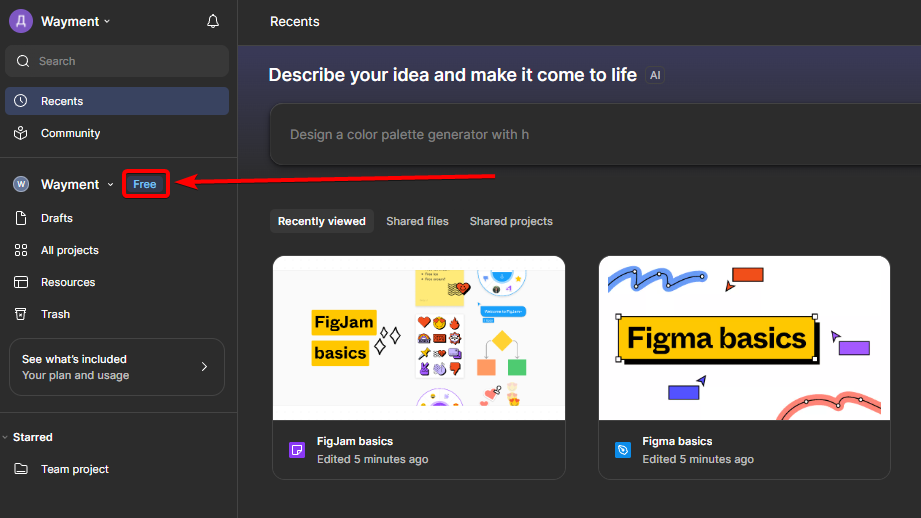Click the Resources panel icon

click(21, 282)
